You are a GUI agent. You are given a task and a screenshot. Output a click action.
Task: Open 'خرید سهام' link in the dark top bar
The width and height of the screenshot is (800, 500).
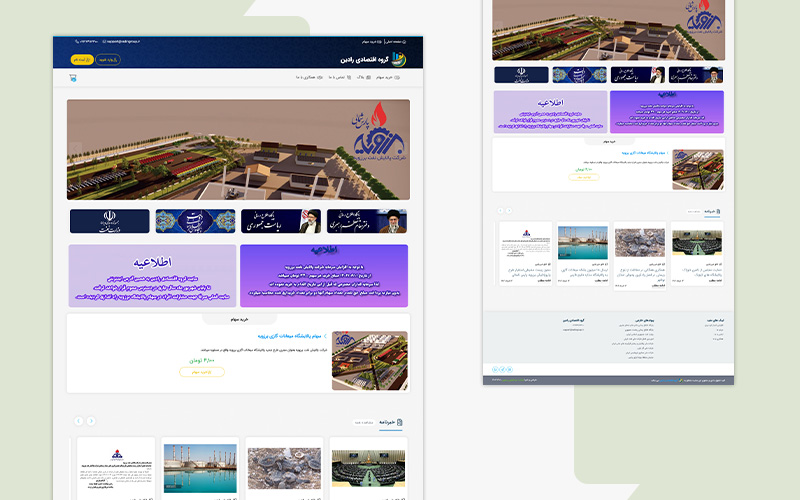(x=372, y=41)
